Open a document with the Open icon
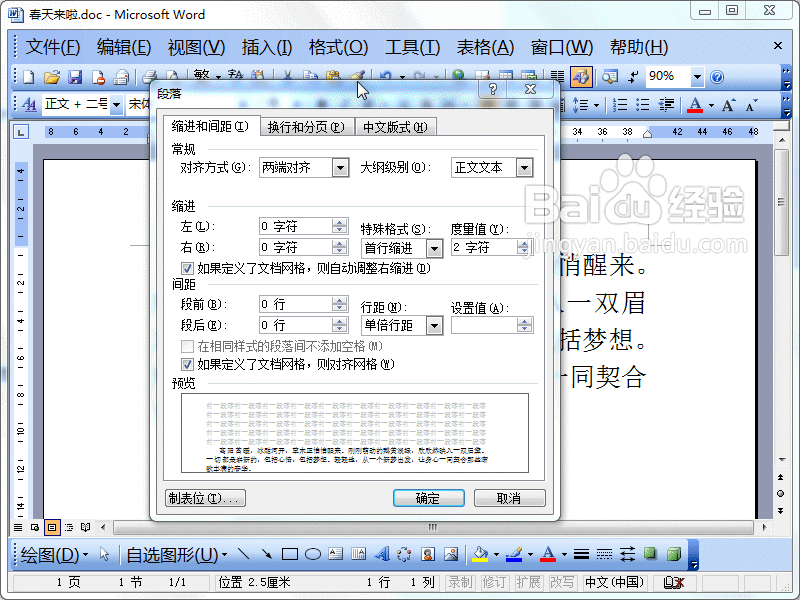This screenshot has height=600, width=800. (52, 76)
